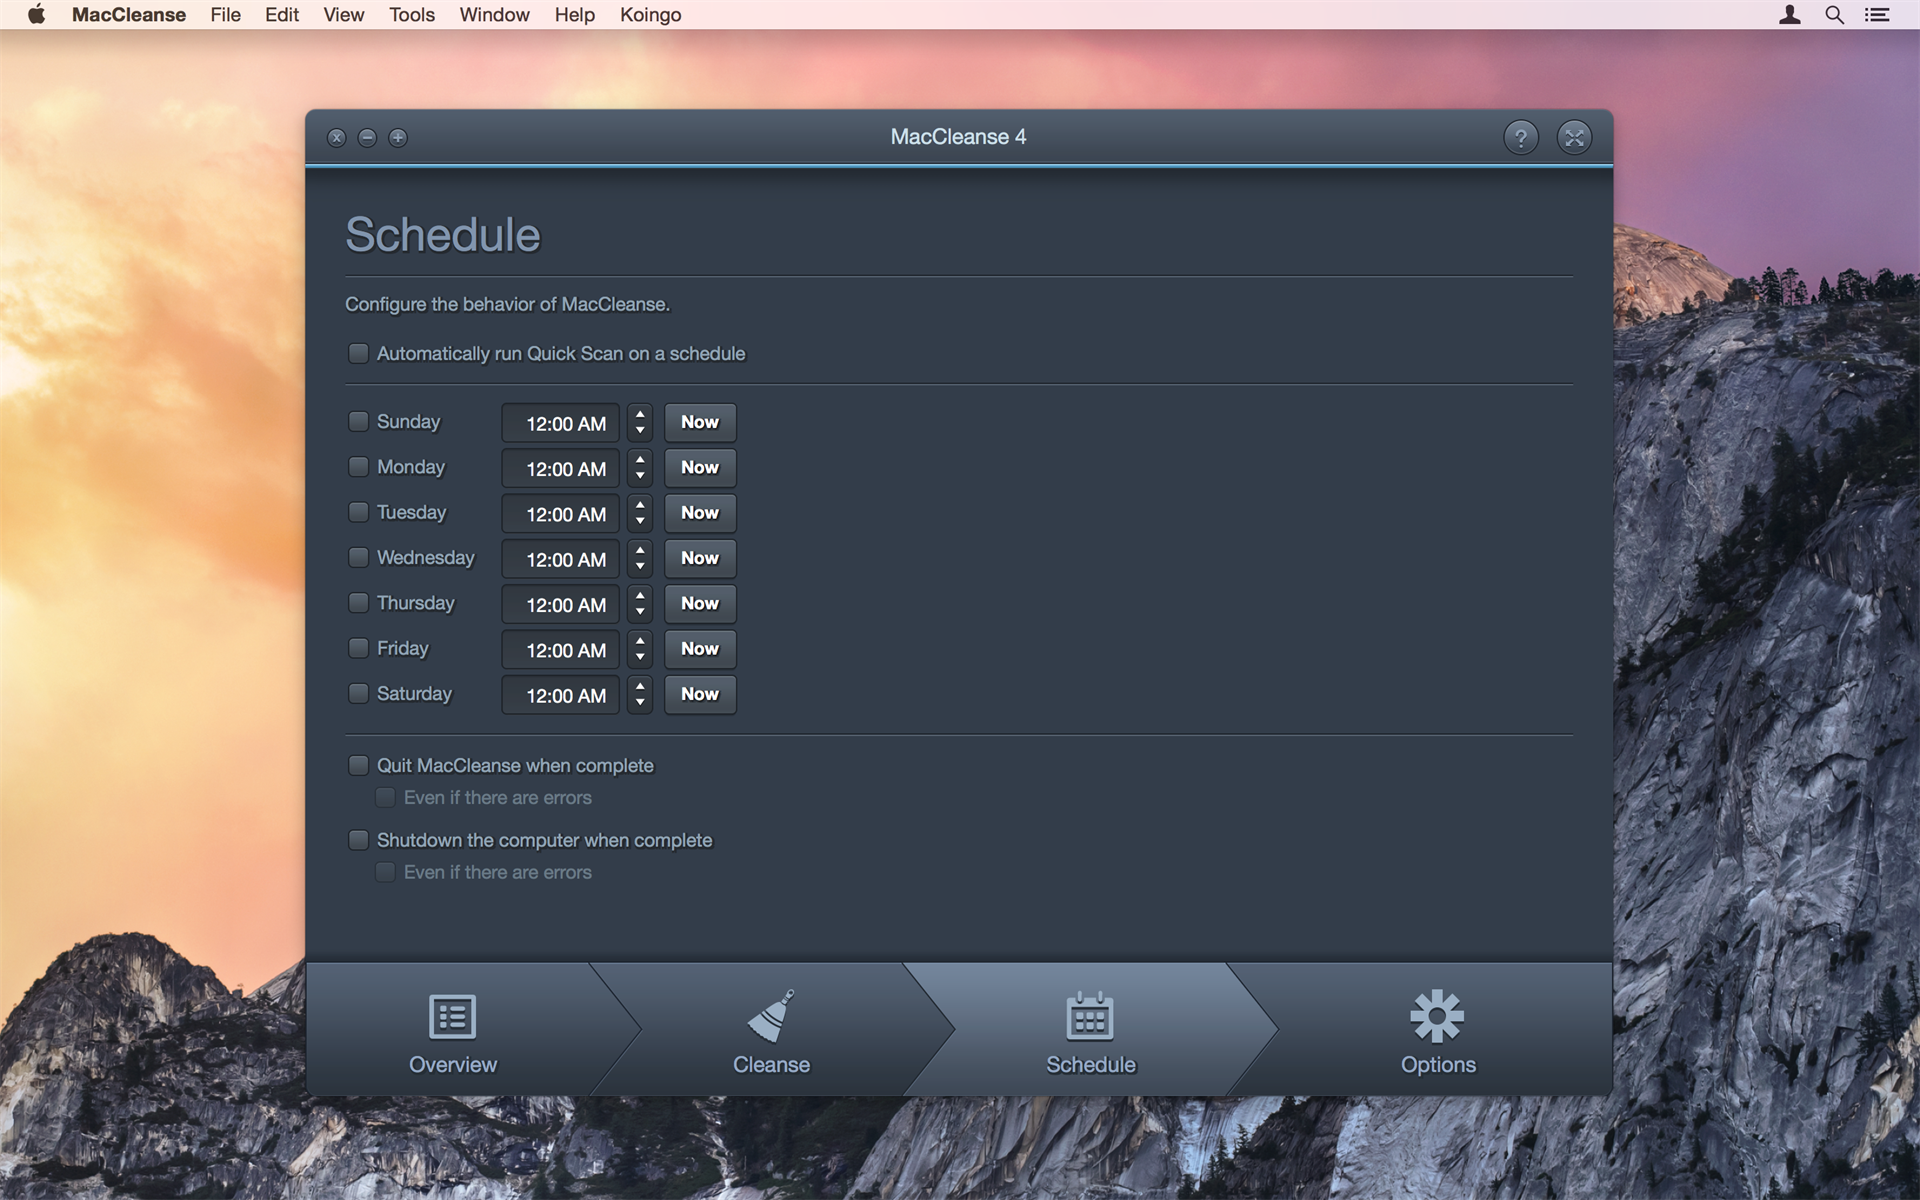Open the Edit menu
Screen dimensions: 1920x1200
282,14
